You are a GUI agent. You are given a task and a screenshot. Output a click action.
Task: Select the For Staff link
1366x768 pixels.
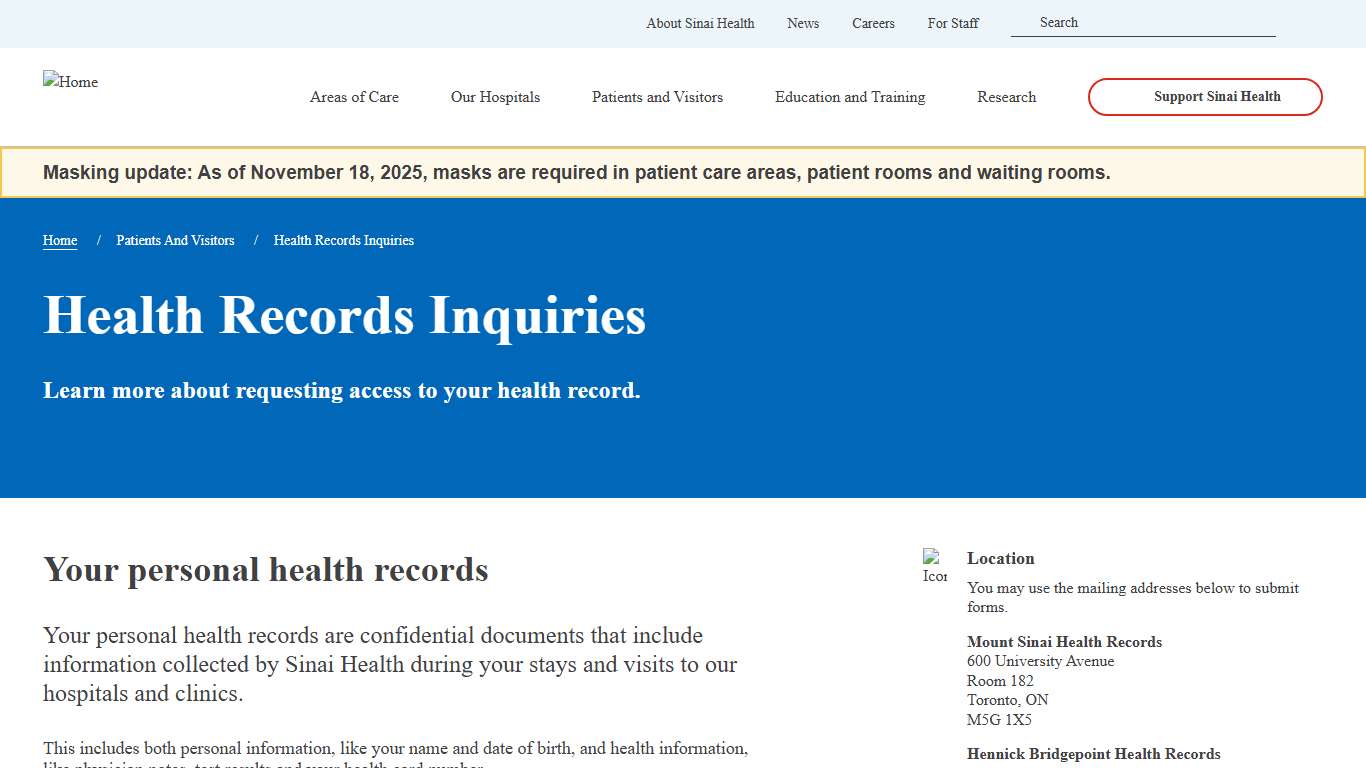[x=953, y=23]
